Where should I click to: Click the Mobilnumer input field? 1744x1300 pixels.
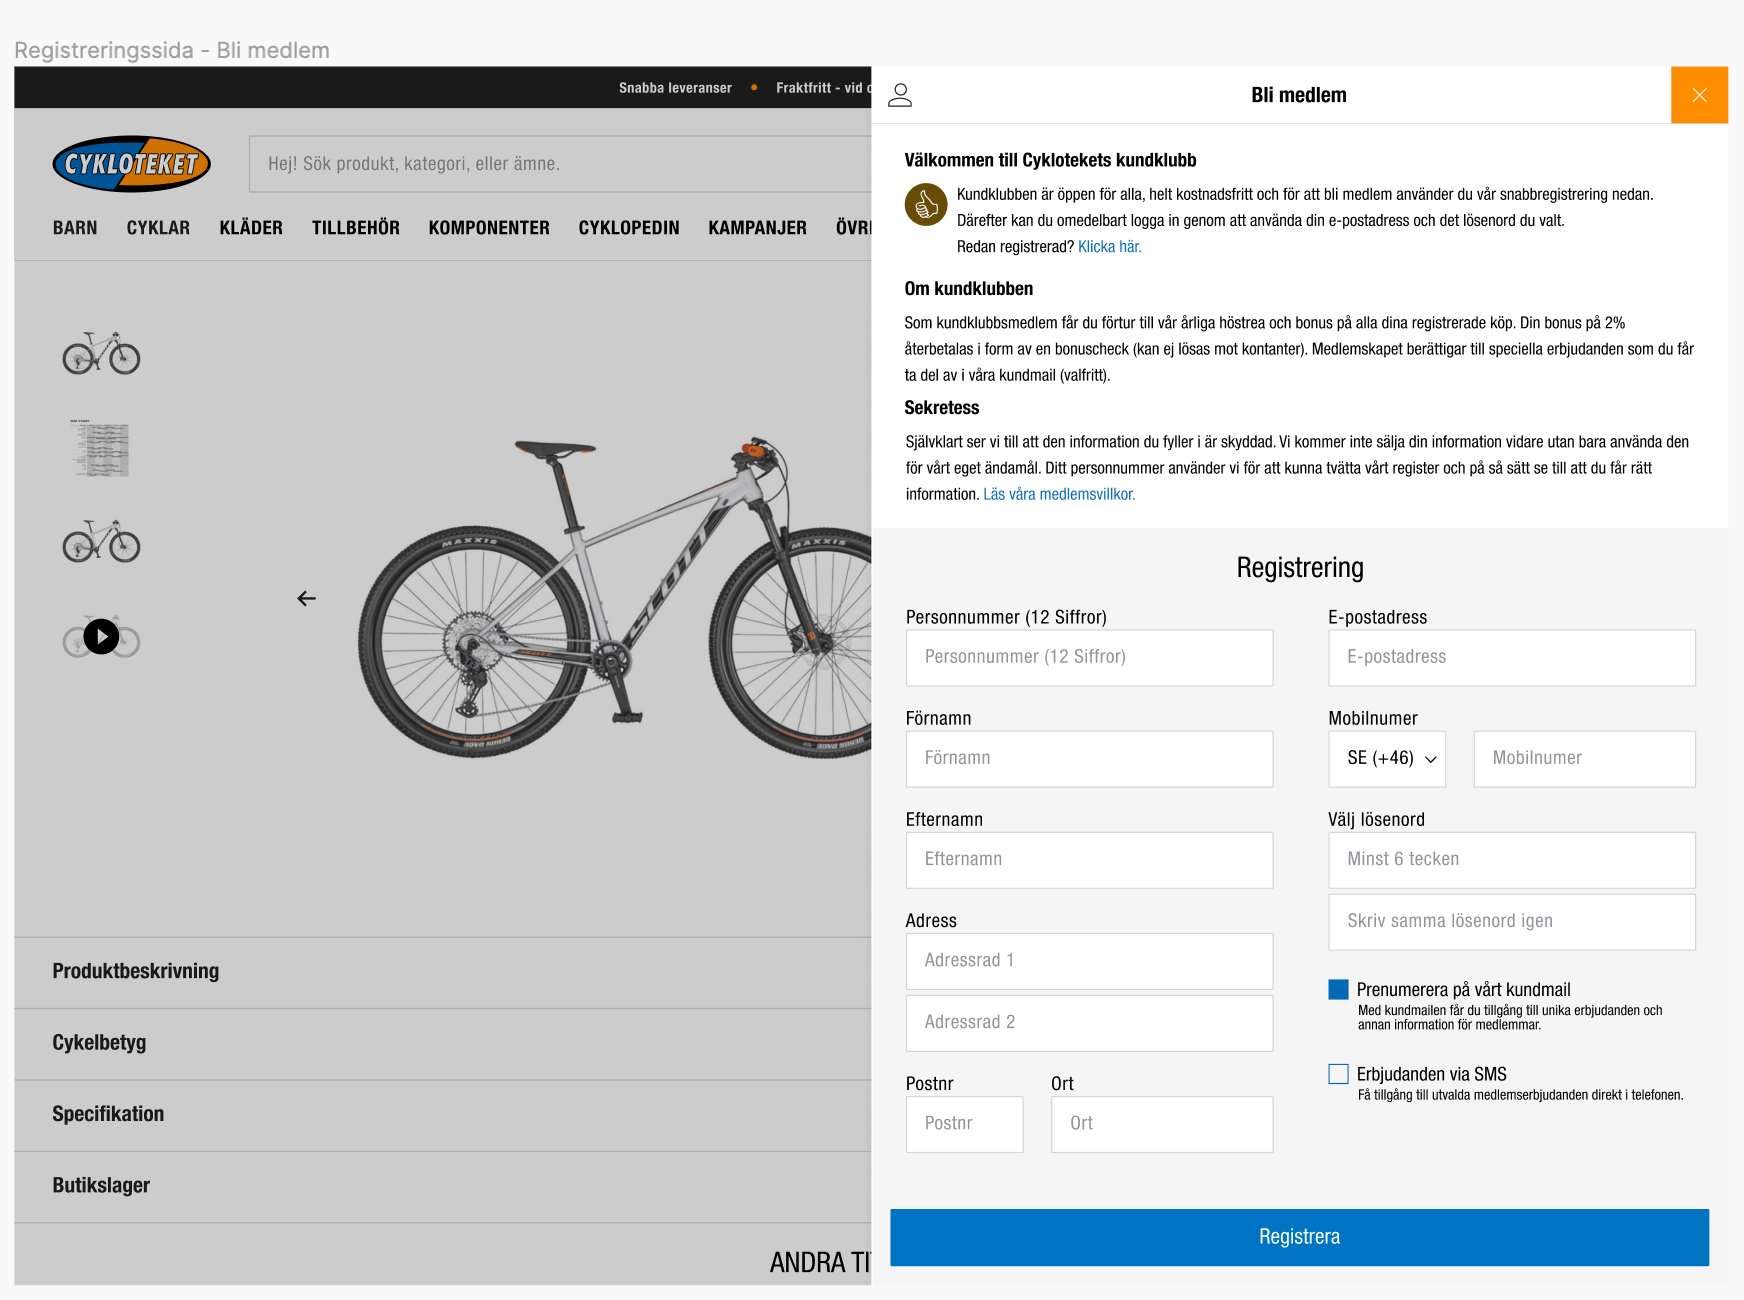click(1585, 759)
